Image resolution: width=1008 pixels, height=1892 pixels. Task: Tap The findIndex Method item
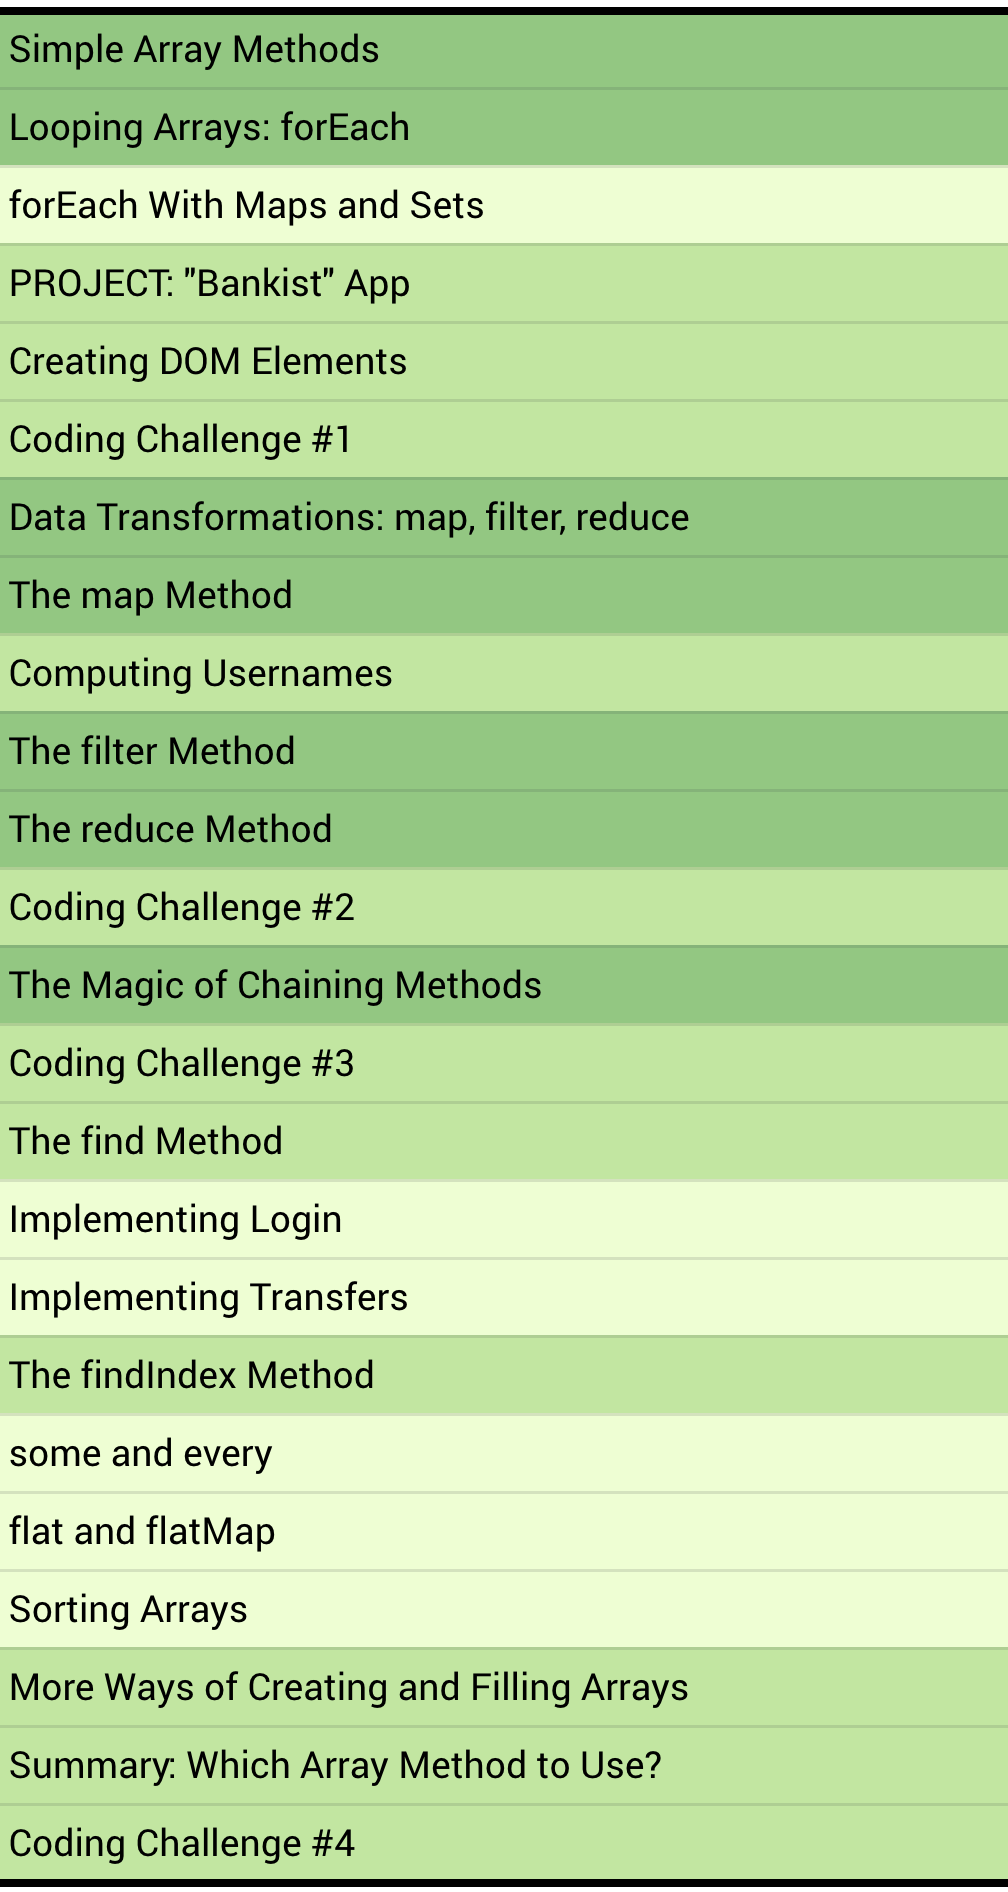[191, 1376]
